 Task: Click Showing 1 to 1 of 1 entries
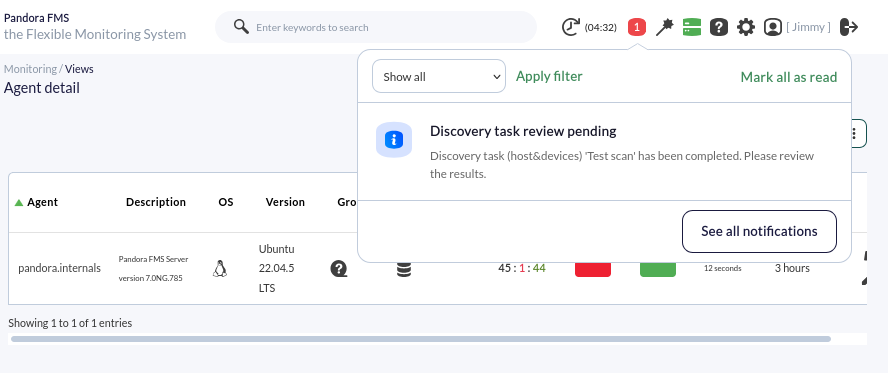(70, 323)
